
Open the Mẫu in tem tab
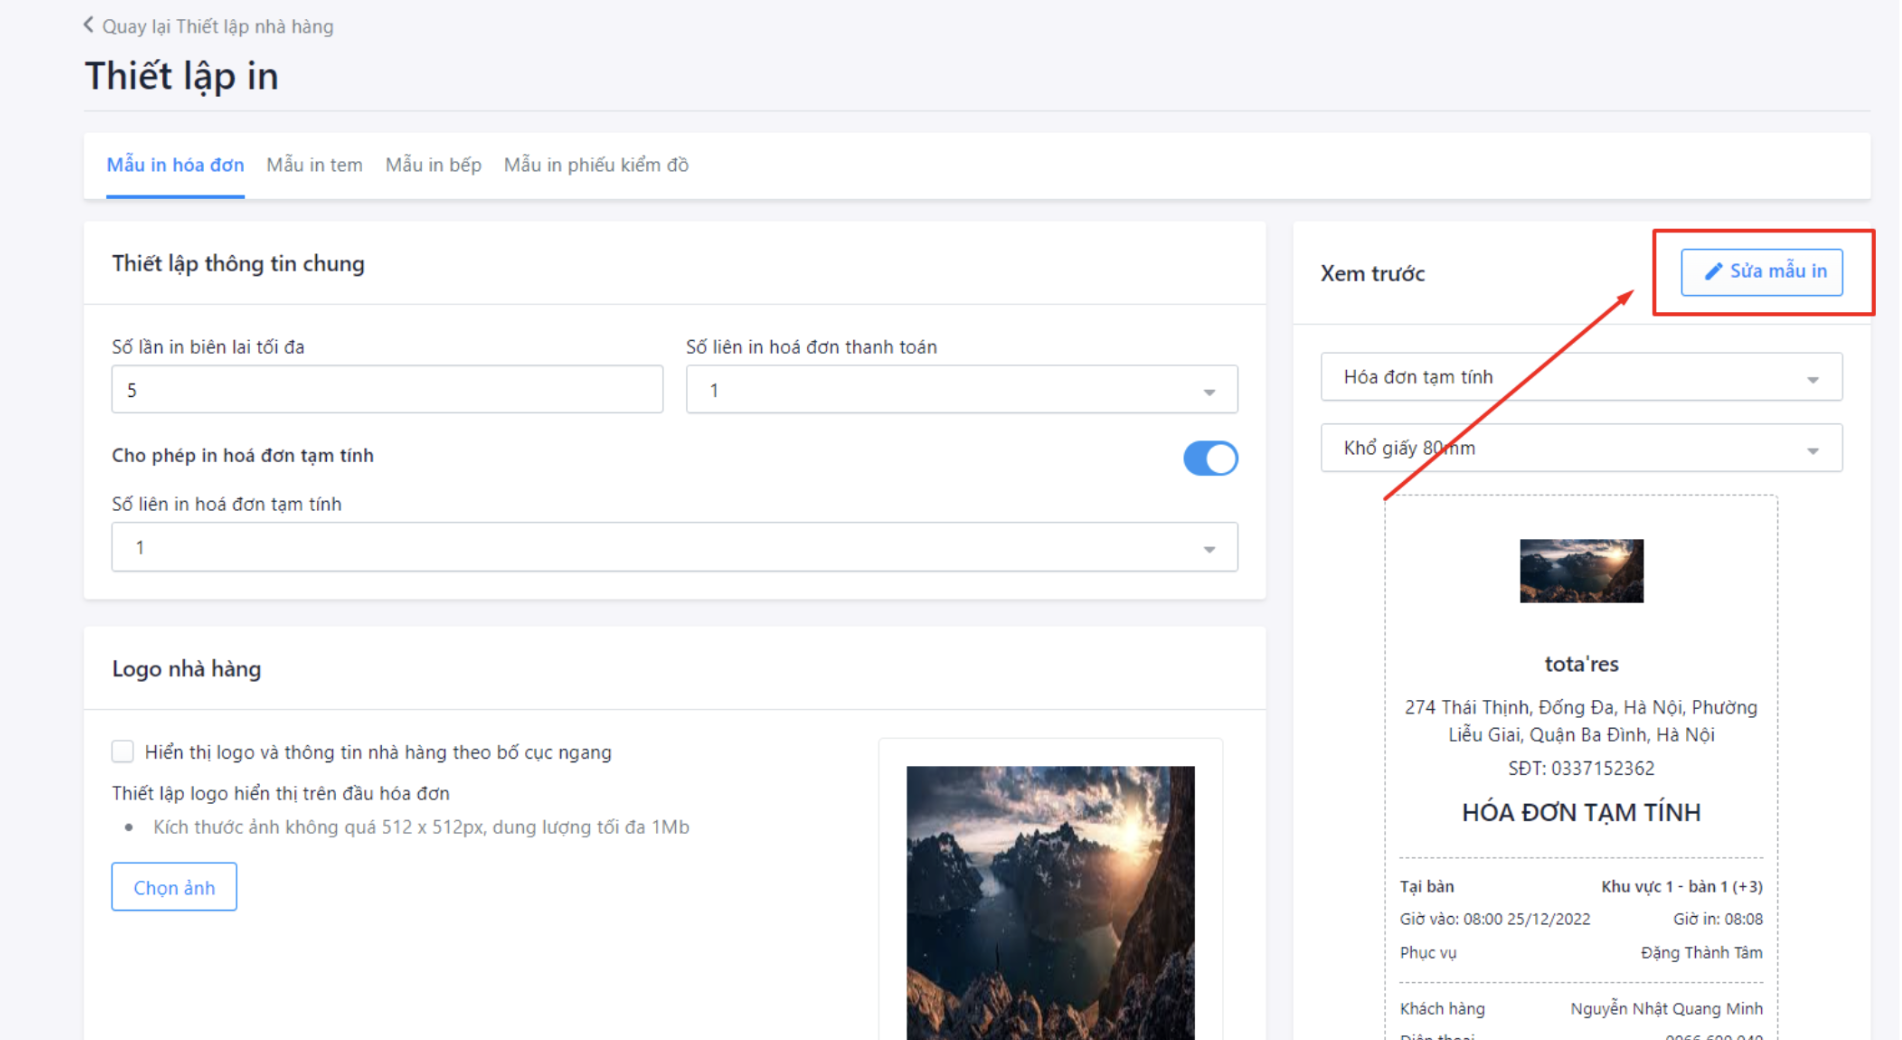[314, 165]
